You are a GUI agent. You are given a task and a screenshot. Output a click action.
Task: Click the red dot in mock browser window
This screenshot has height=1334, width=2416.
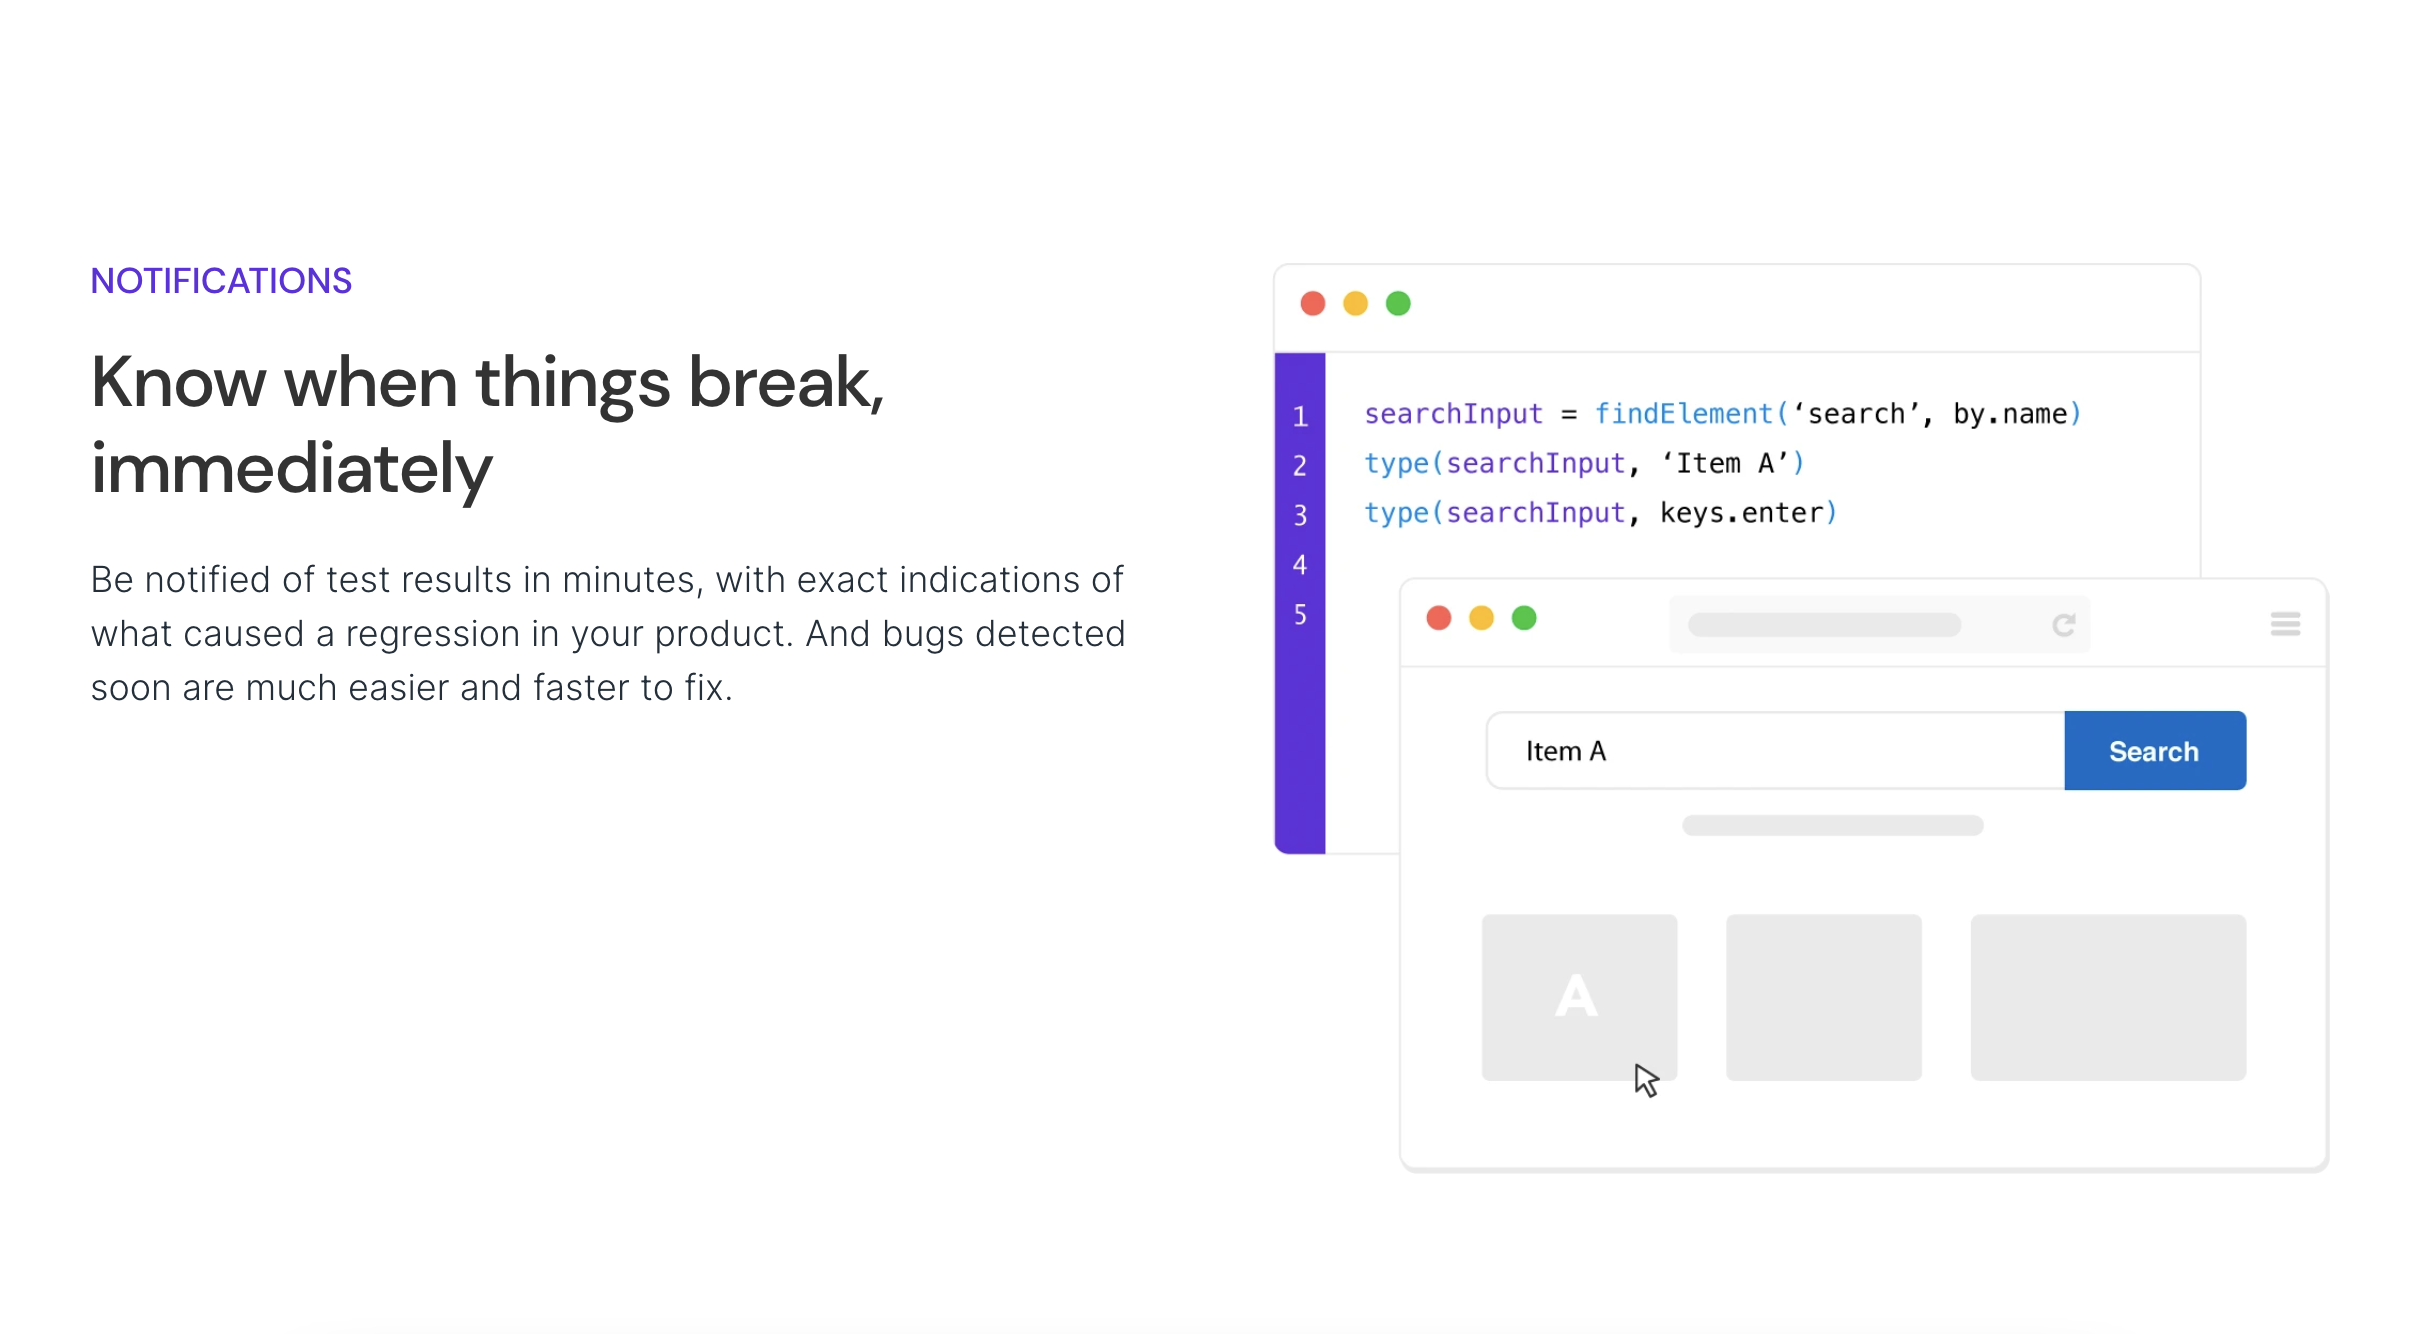pos(1439,618)
